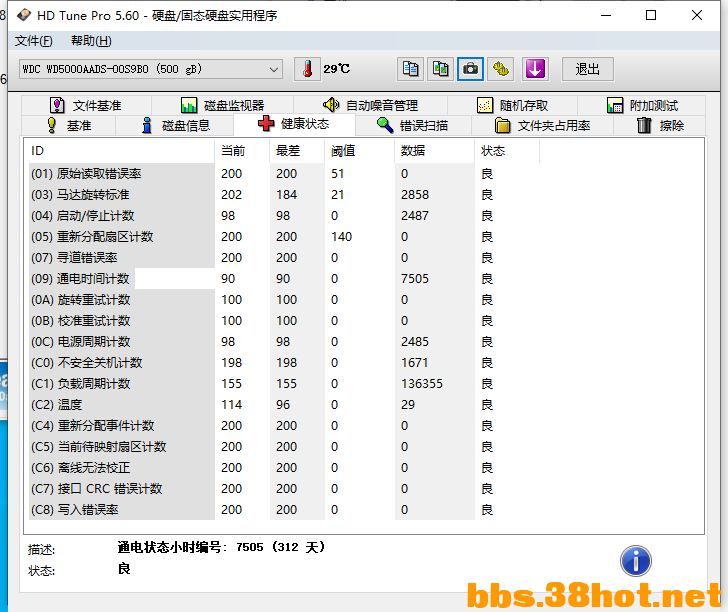Viewport: 728px width, 612px height.
Task: Minimize the HD Tune Pro window
Action: point(606,15)
